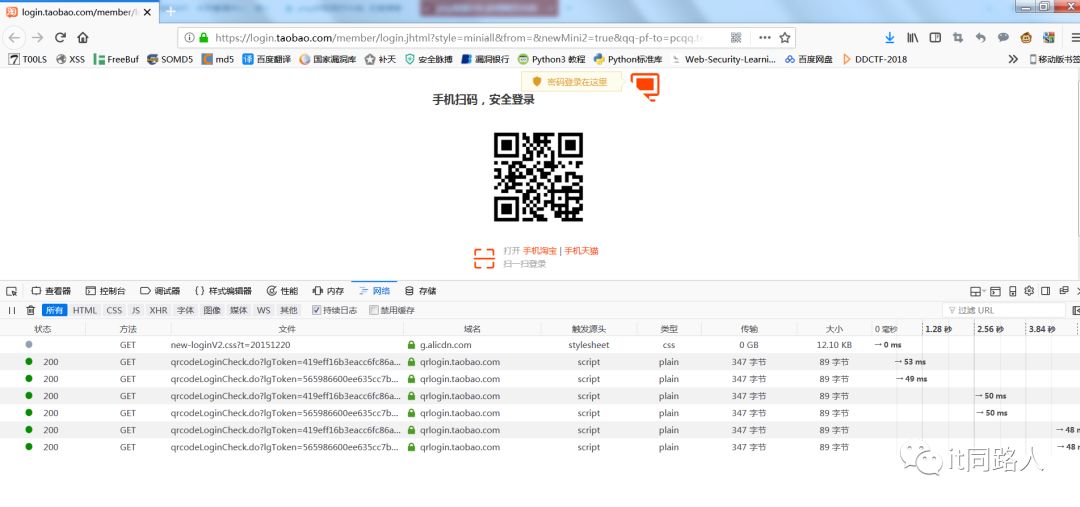Open the 控制台 devtools tab
The width and height of the screenshot is (1080, 507).
coord(105,291)
